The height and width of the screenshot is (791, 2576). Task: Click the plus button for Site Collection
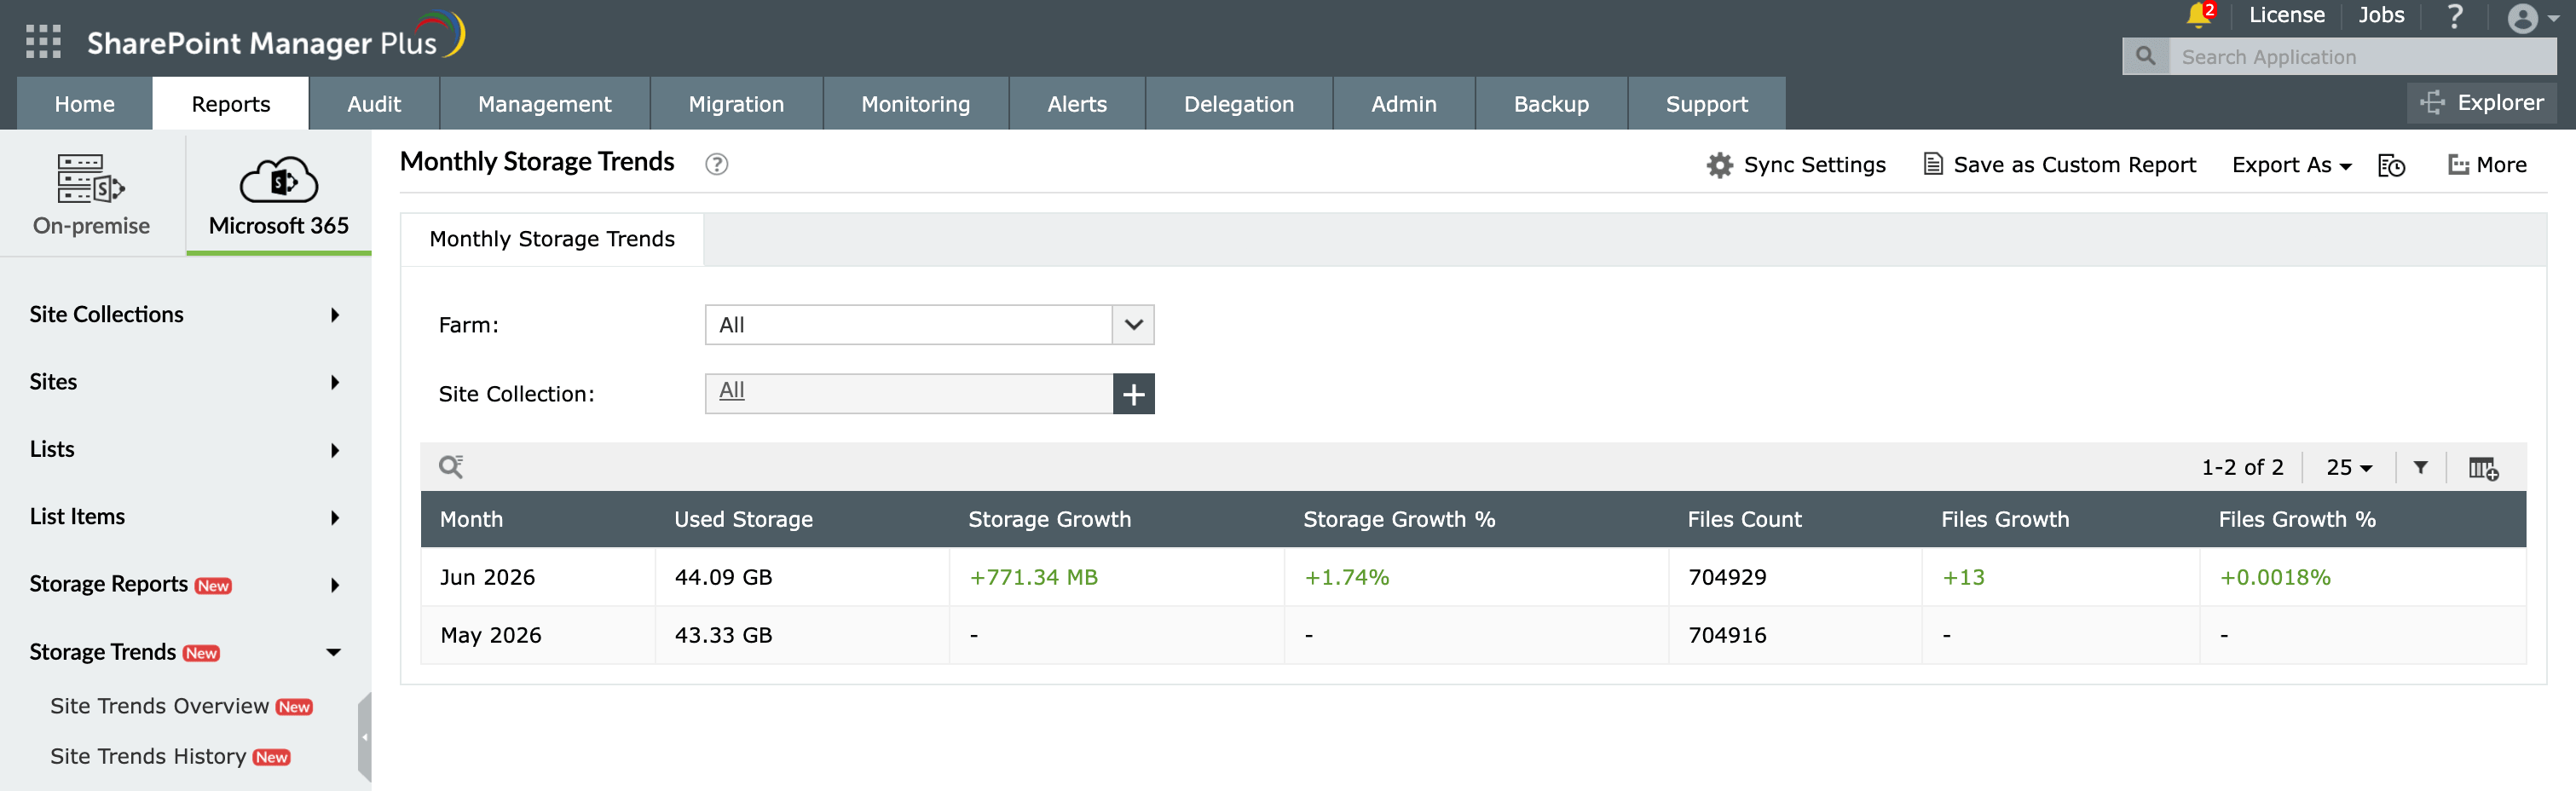(1133, 394)
